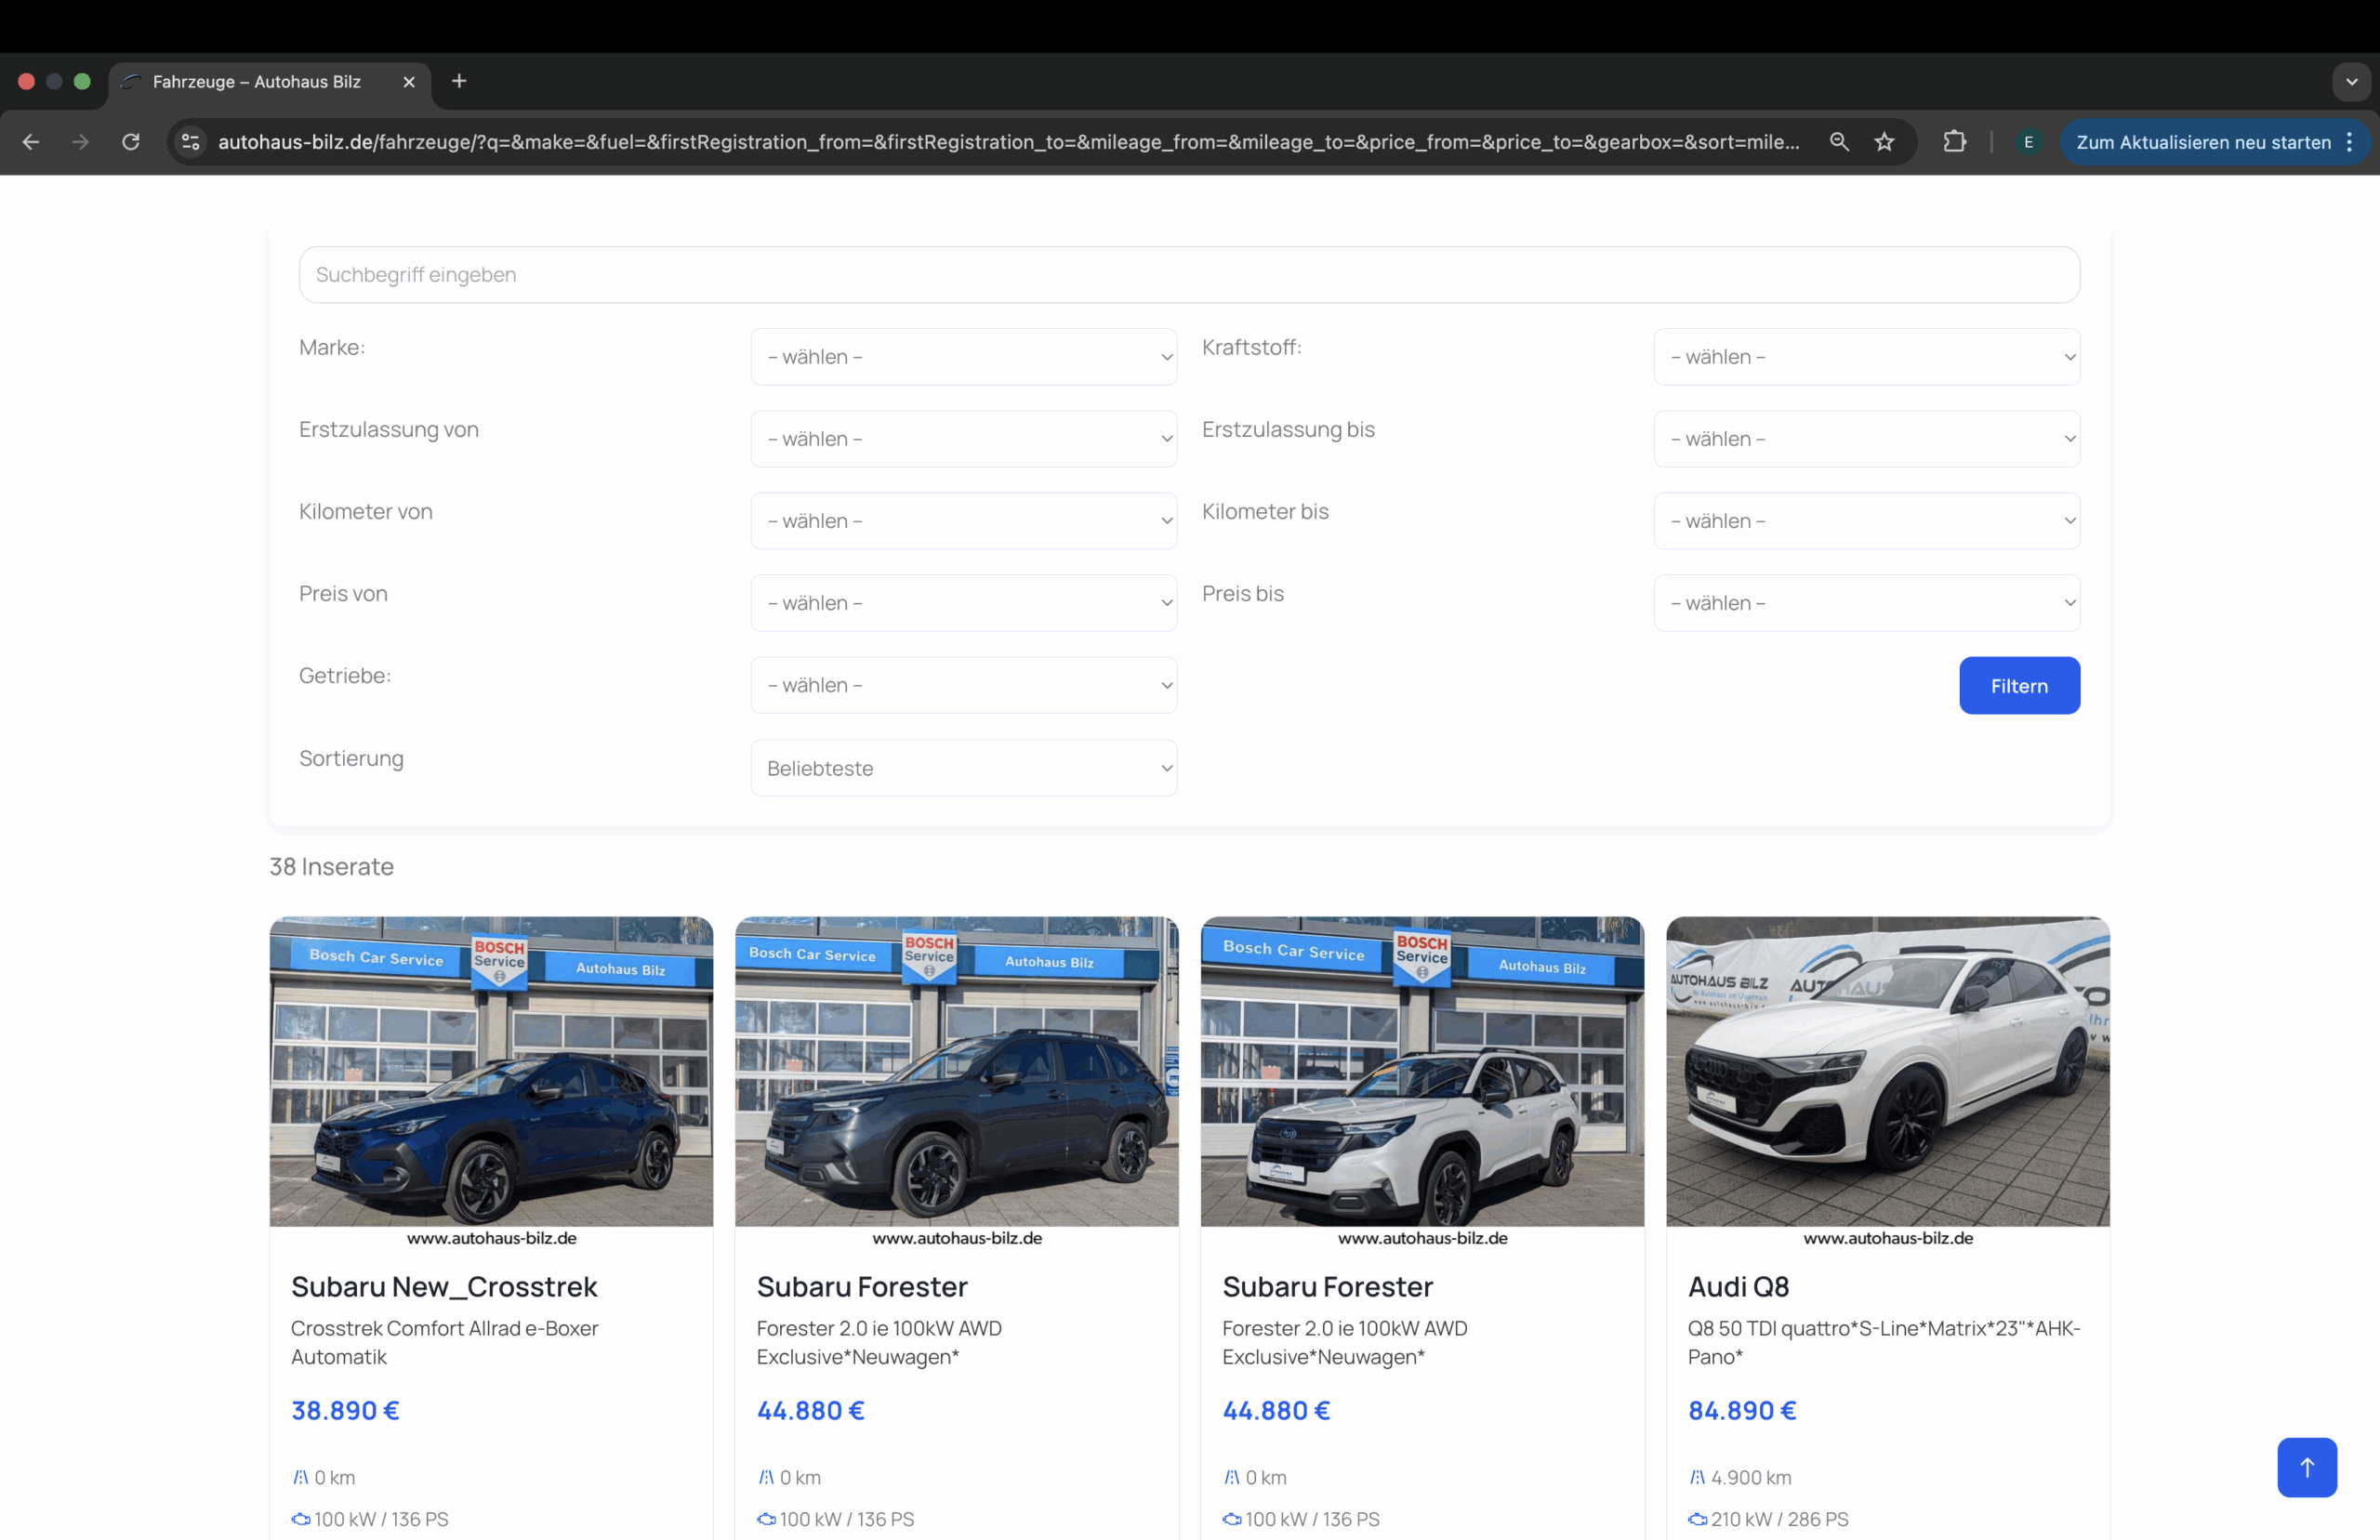
Task: Click Zum Aktualisieren neu starten button
Action: 2203,142
